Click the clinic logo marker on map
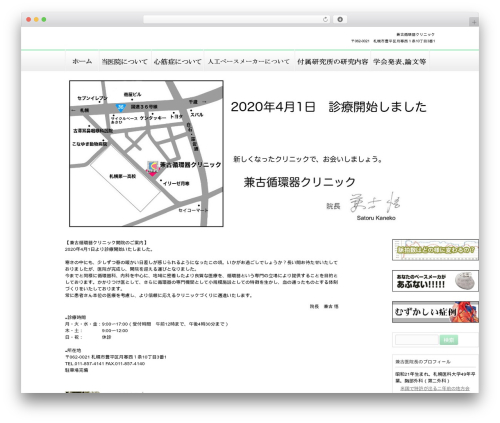This screenshot has width=500, height=423. coord(153,166)
